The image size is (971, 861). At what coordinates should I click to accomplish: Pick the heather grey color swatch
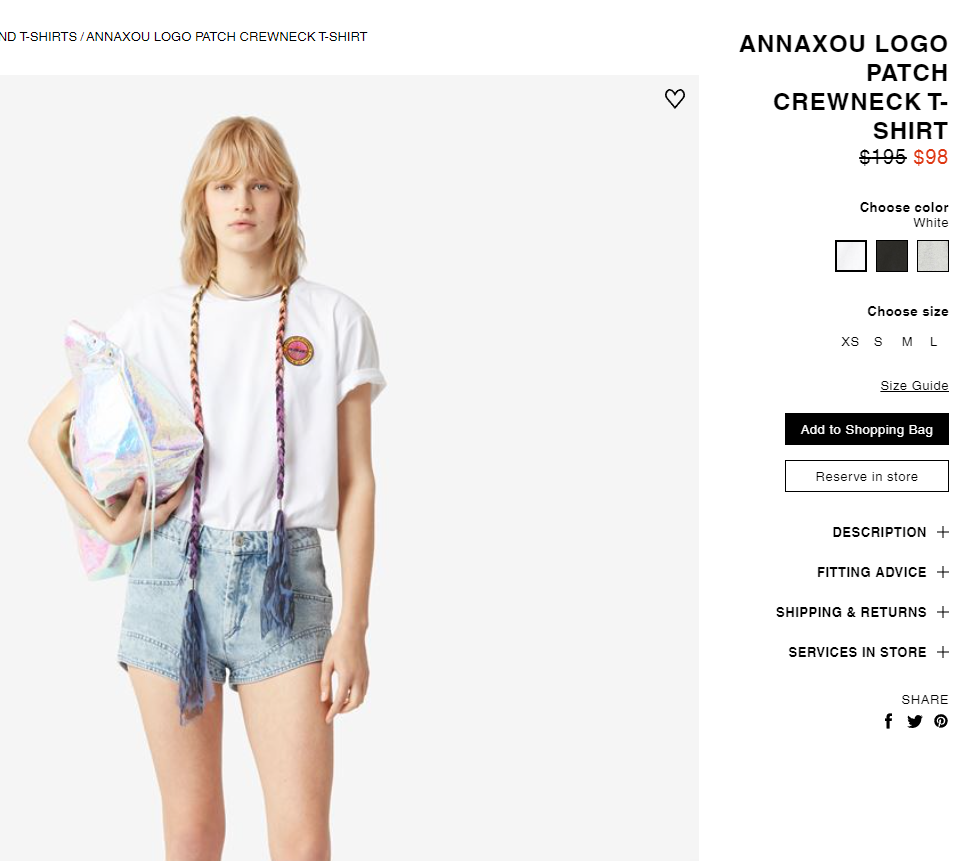933,256
